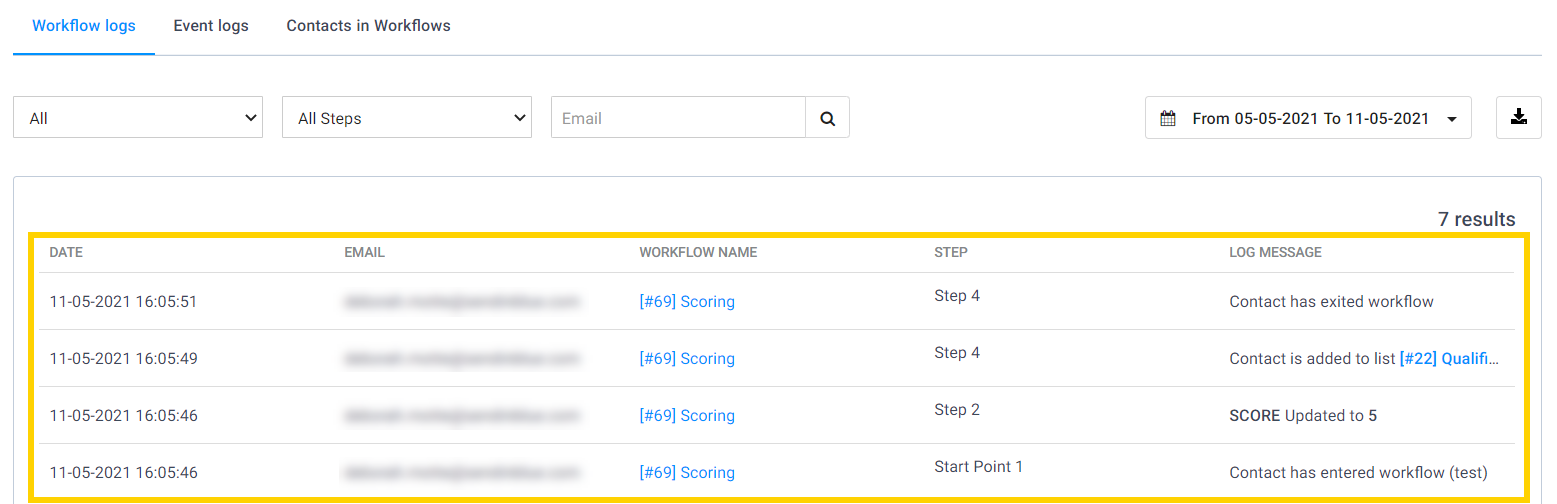The image size is (1557, 504).
Task: Click the LOG MESSAGE column header
Action: 1275,253
